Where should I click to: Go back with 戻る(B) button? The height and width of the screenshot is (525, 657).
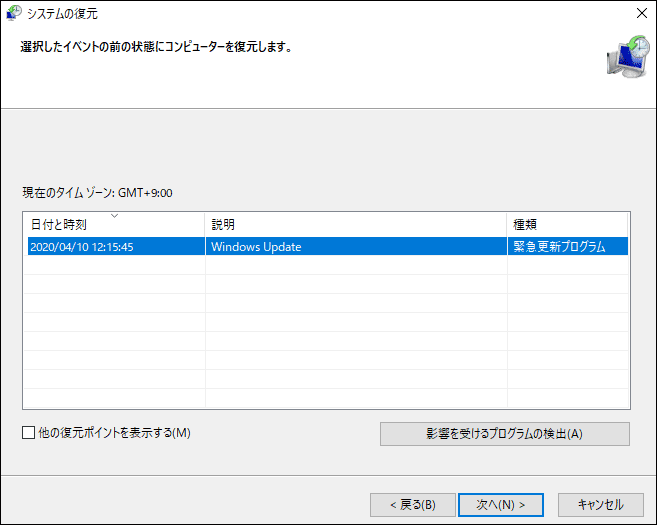413,505
